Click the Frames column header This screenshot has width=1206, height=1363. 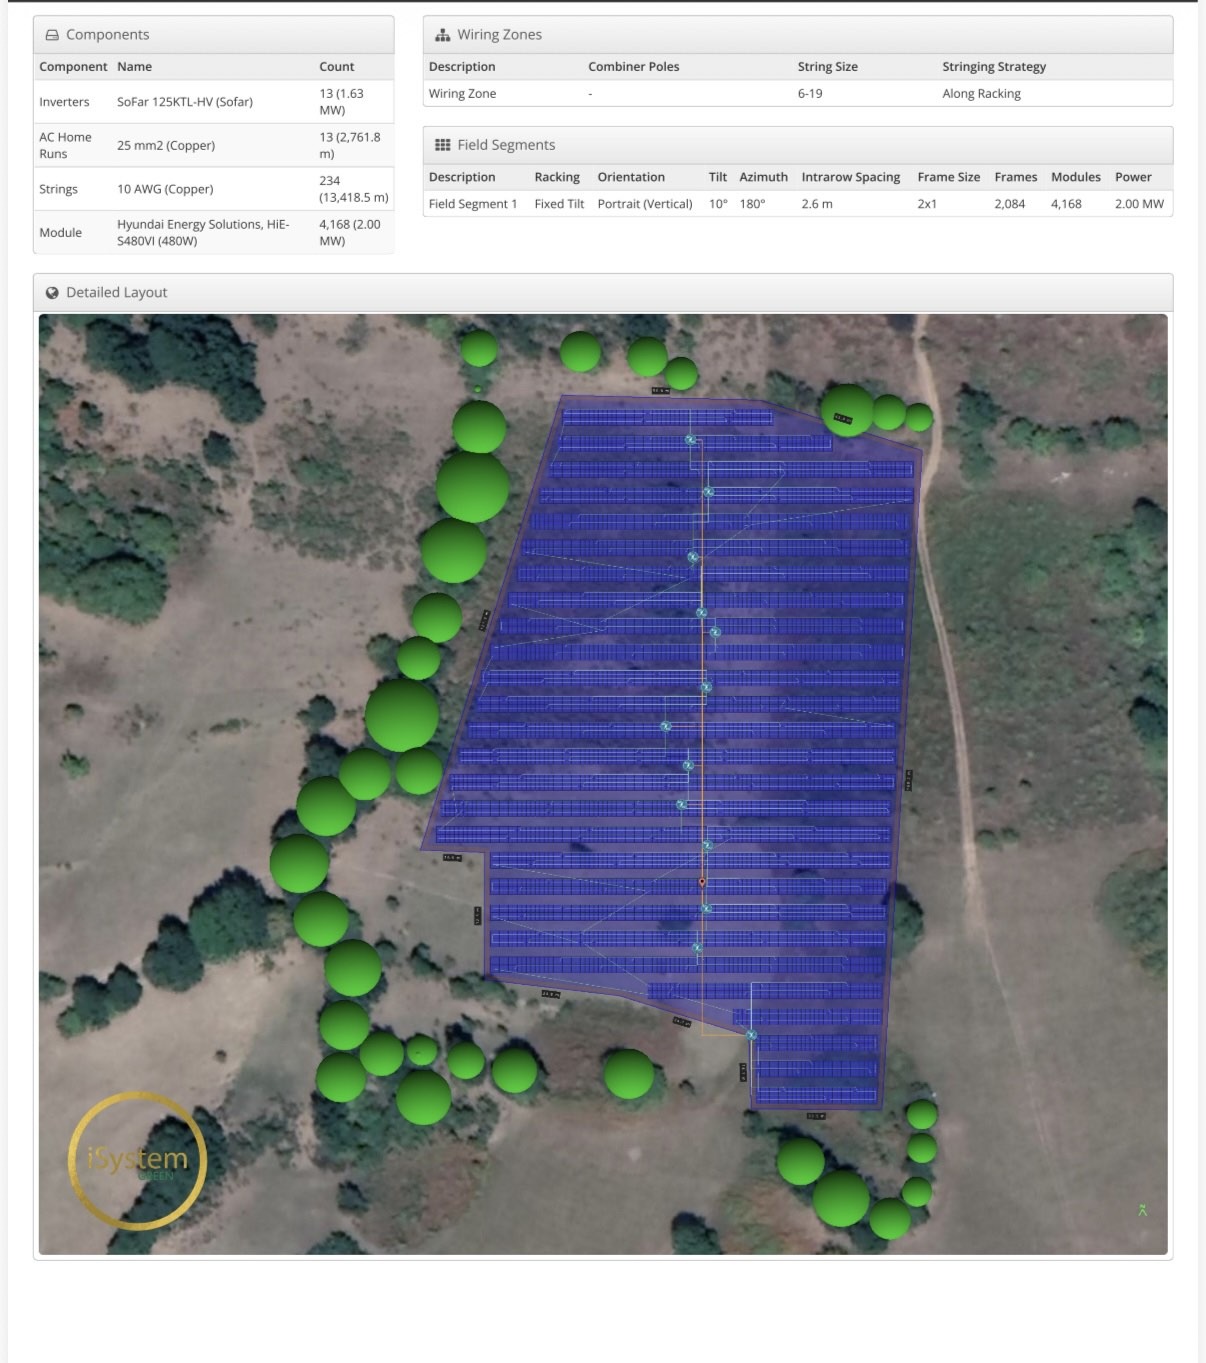(1015, 177)
